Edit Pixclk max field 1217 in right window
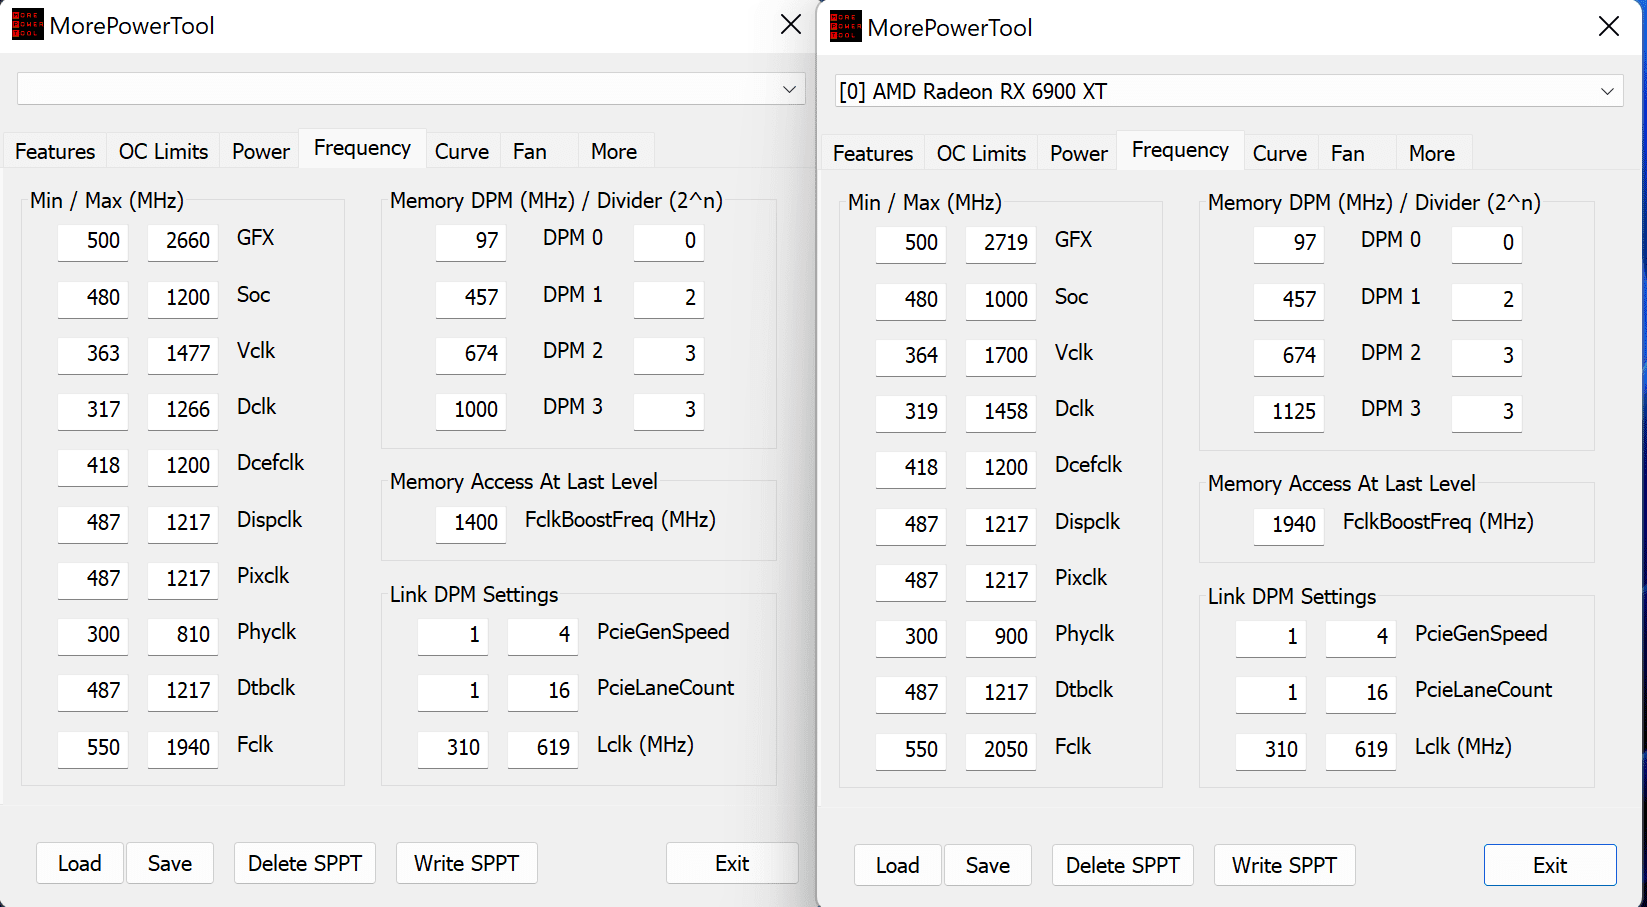The height and width of the screenshot is (907, 1647). click(x=1001, y=581)
